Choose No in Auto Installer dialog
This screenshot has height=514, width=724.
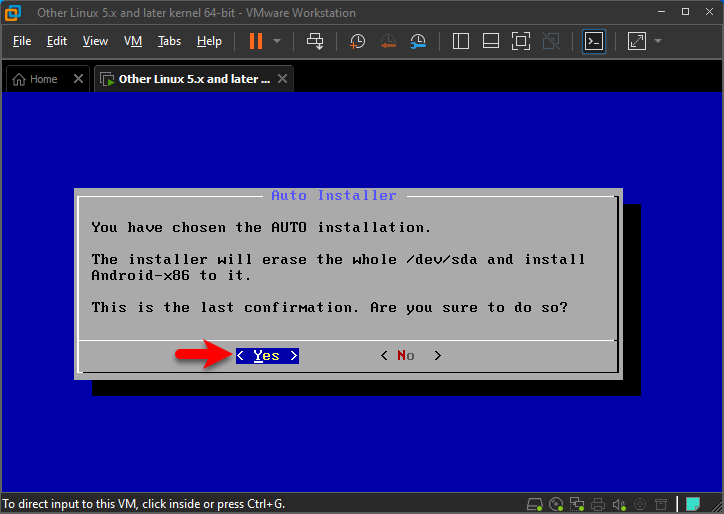coord(411,356)
